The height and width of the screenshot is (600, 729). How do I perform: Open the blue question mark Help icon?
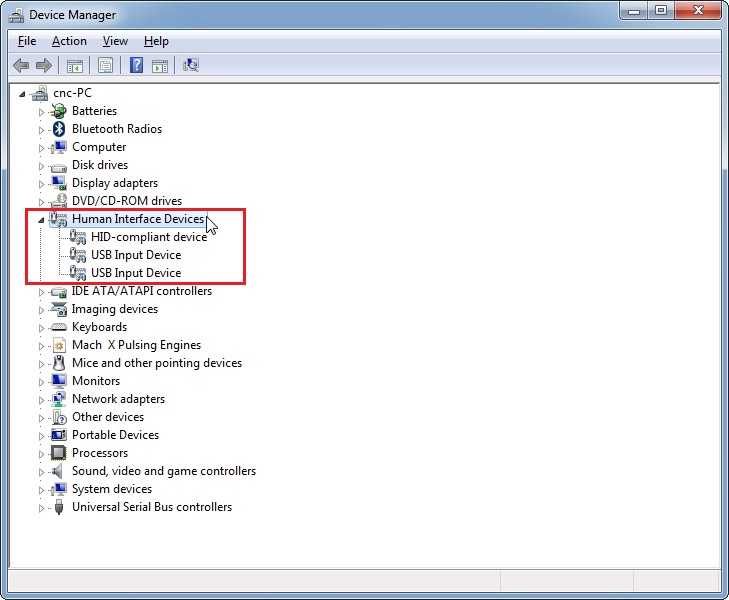(x=136, y=65)
